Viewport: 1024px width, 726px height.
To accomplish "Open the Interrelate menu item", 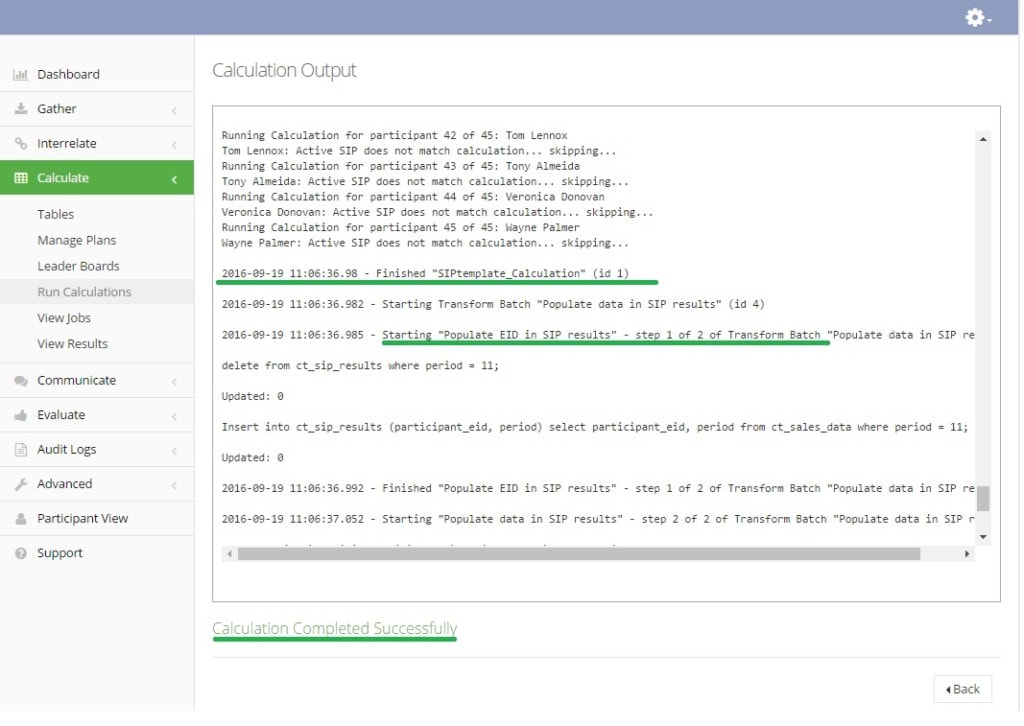I will click(97, 143).
